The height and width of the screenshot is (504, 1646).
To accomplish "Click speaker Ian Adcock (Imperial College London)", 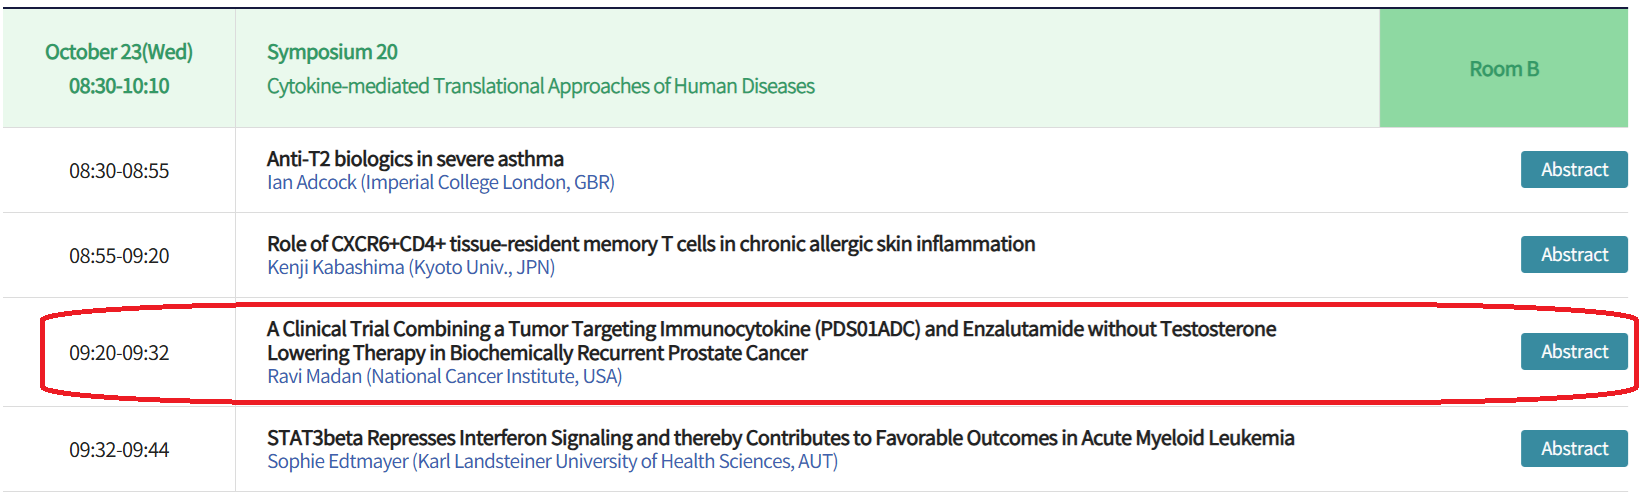I will coord(441,183).
